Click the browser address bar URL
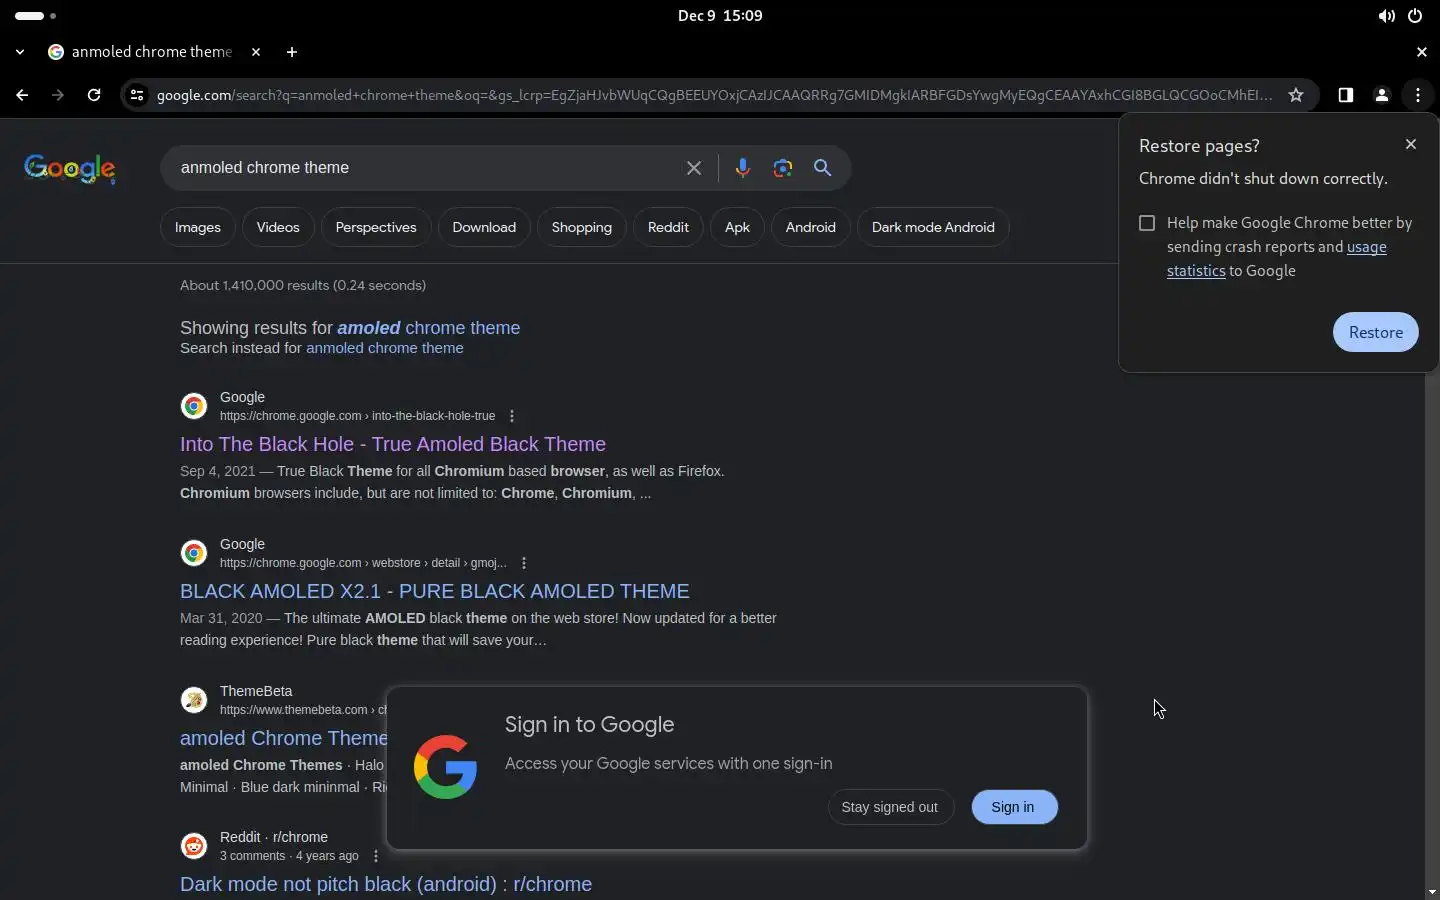 (715, 95)
